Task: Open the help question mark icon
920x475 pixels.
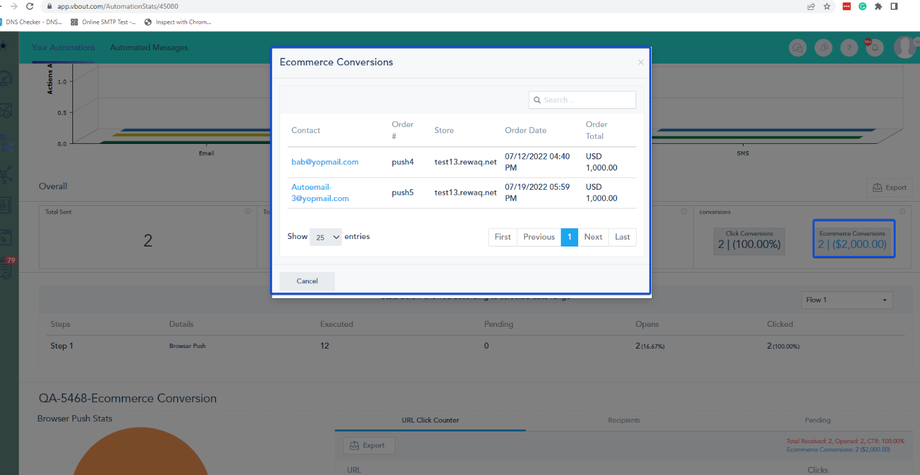Action: pyautogui.click(x=849, y=48)
